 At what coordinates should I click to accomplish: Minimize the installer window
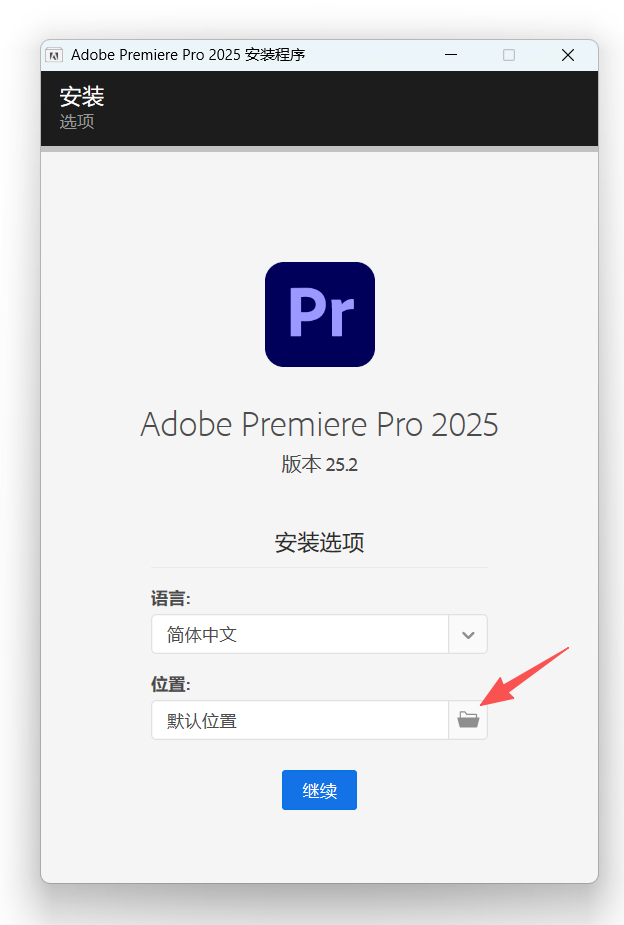click(451, 55)
